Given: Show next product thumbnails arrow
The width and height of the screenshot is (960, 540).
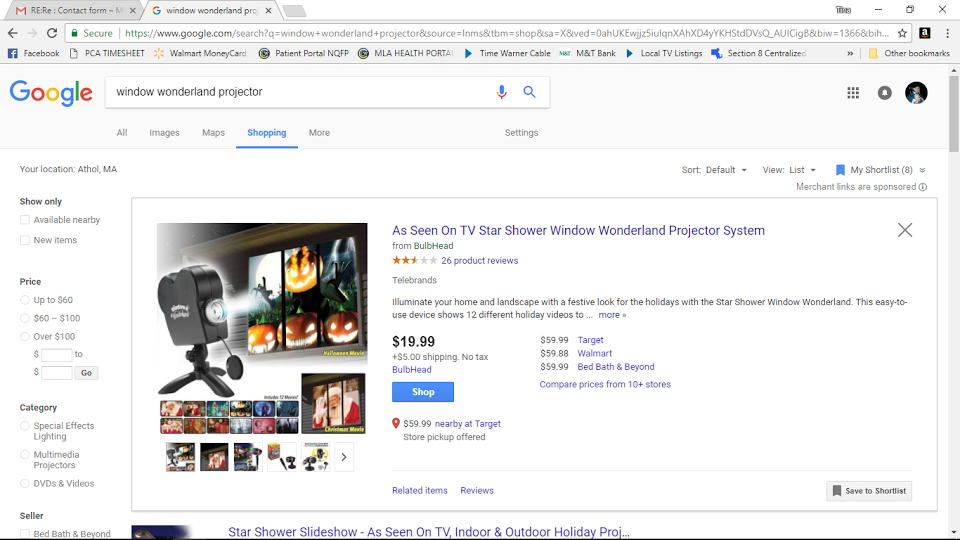Looking at the screenshot, I should 344,457.
